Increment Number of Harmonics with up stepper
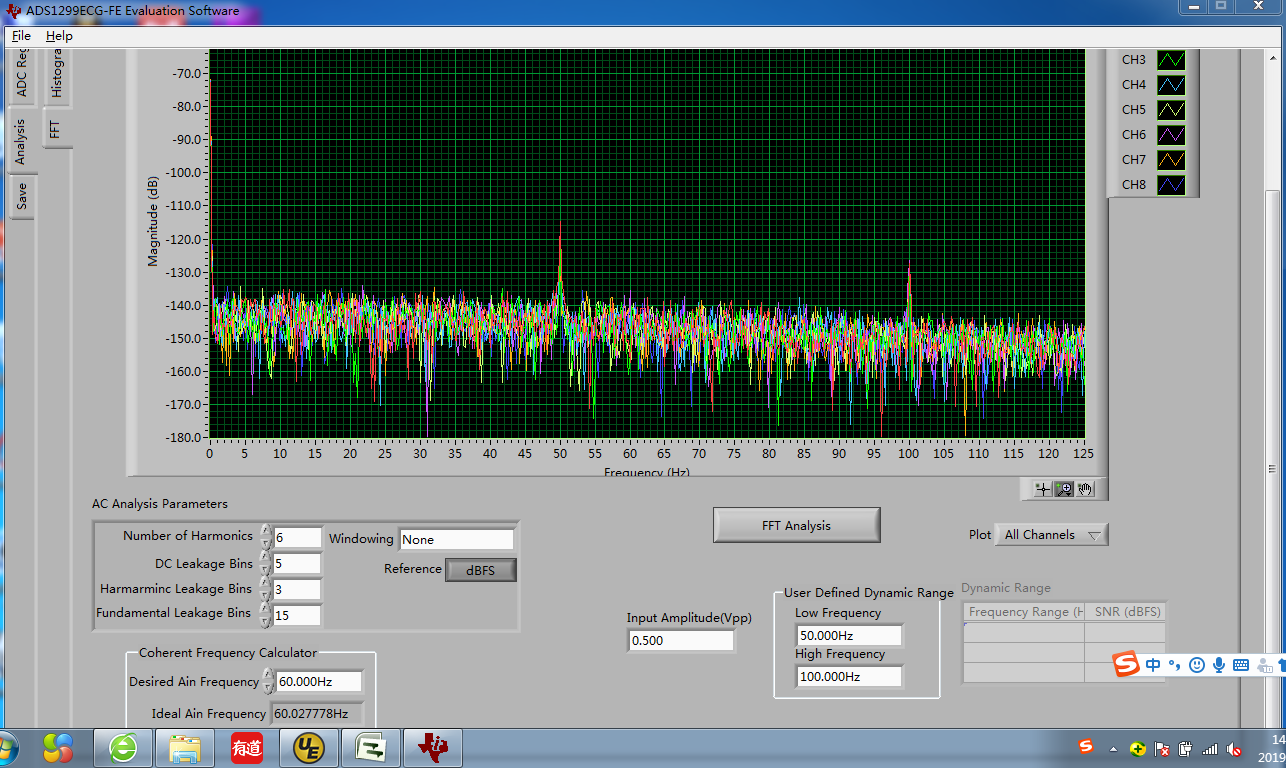This screenshot has width=1286, height=768. coord(266,531)
